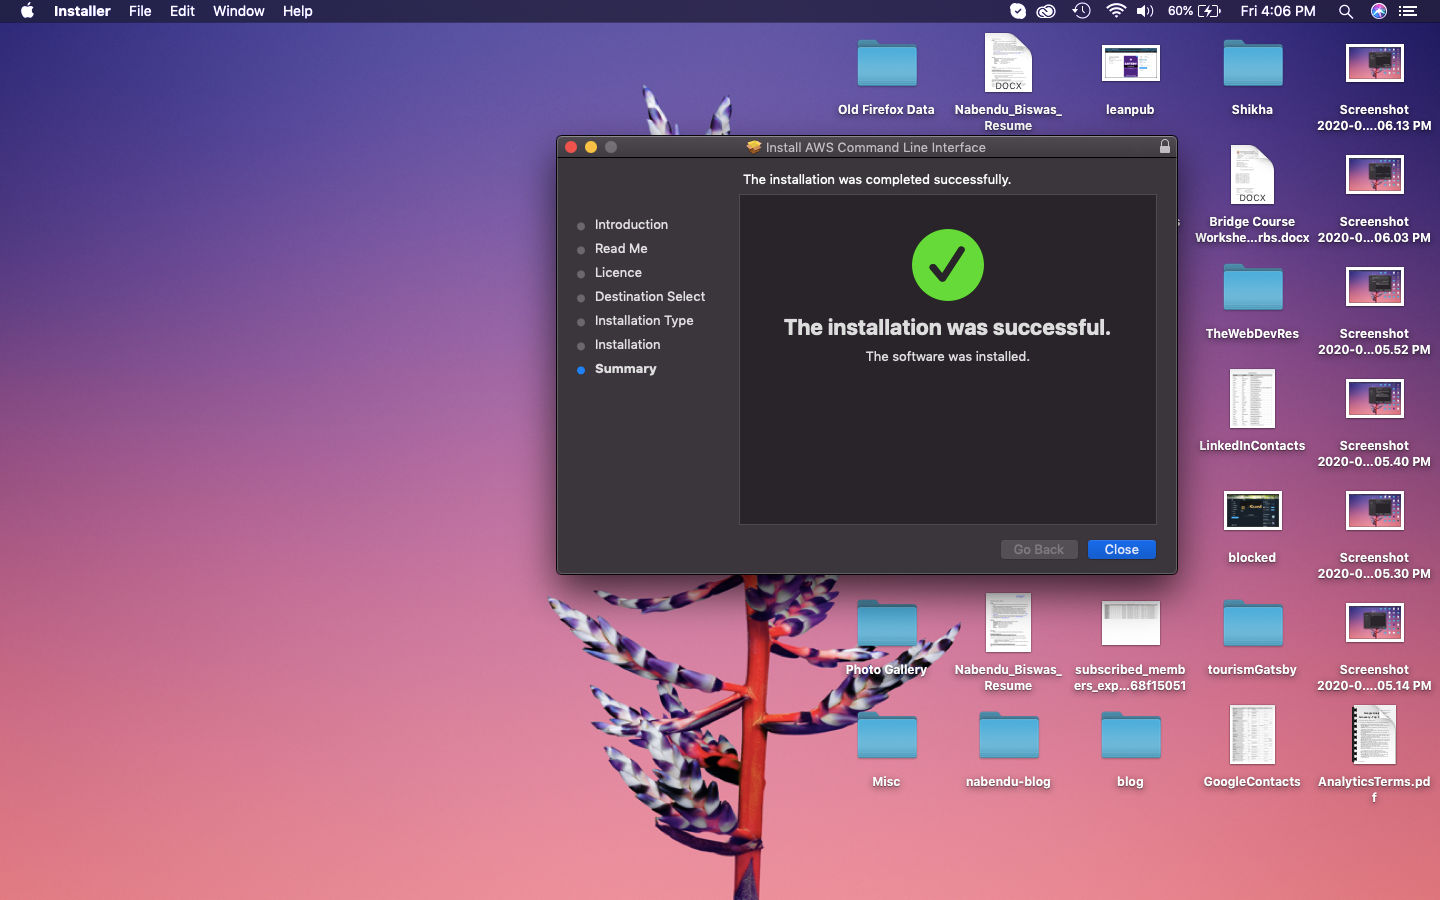
Task: Select the Introduction step in sidebar
Action: tap(631, 224)
